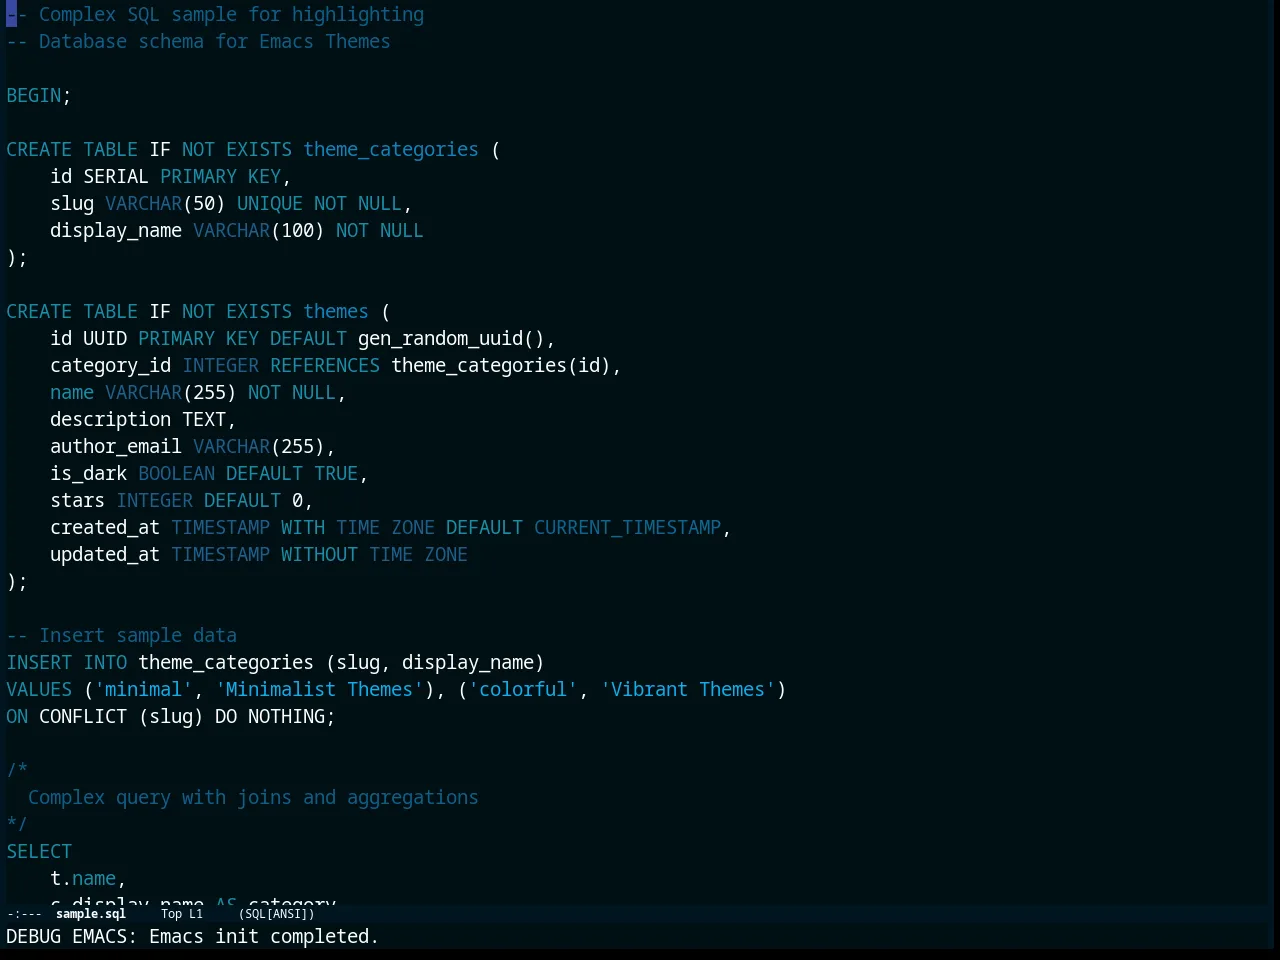Viewport: 1280px width, 960px height.
Task: Click the 'colorful' string literal
Action: coord(523,690)
